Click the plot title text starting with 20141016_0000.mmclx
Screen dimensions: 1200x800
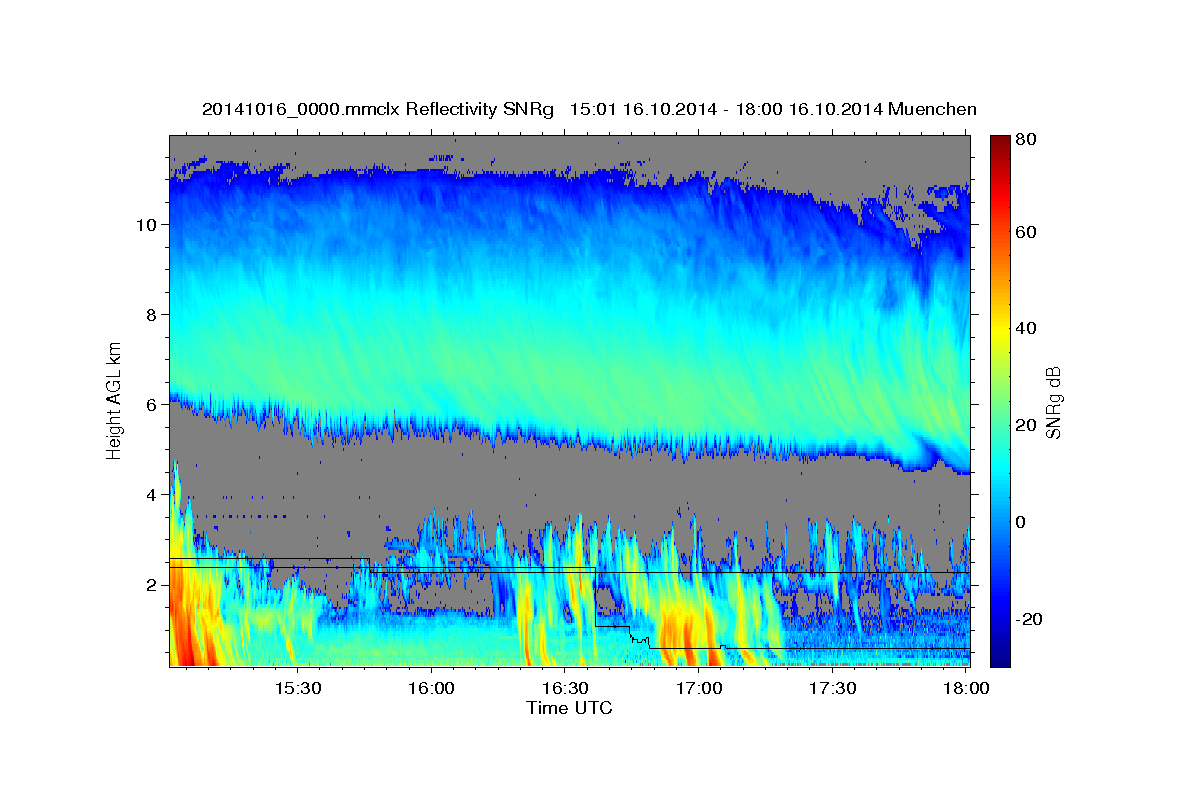(589, 109)
